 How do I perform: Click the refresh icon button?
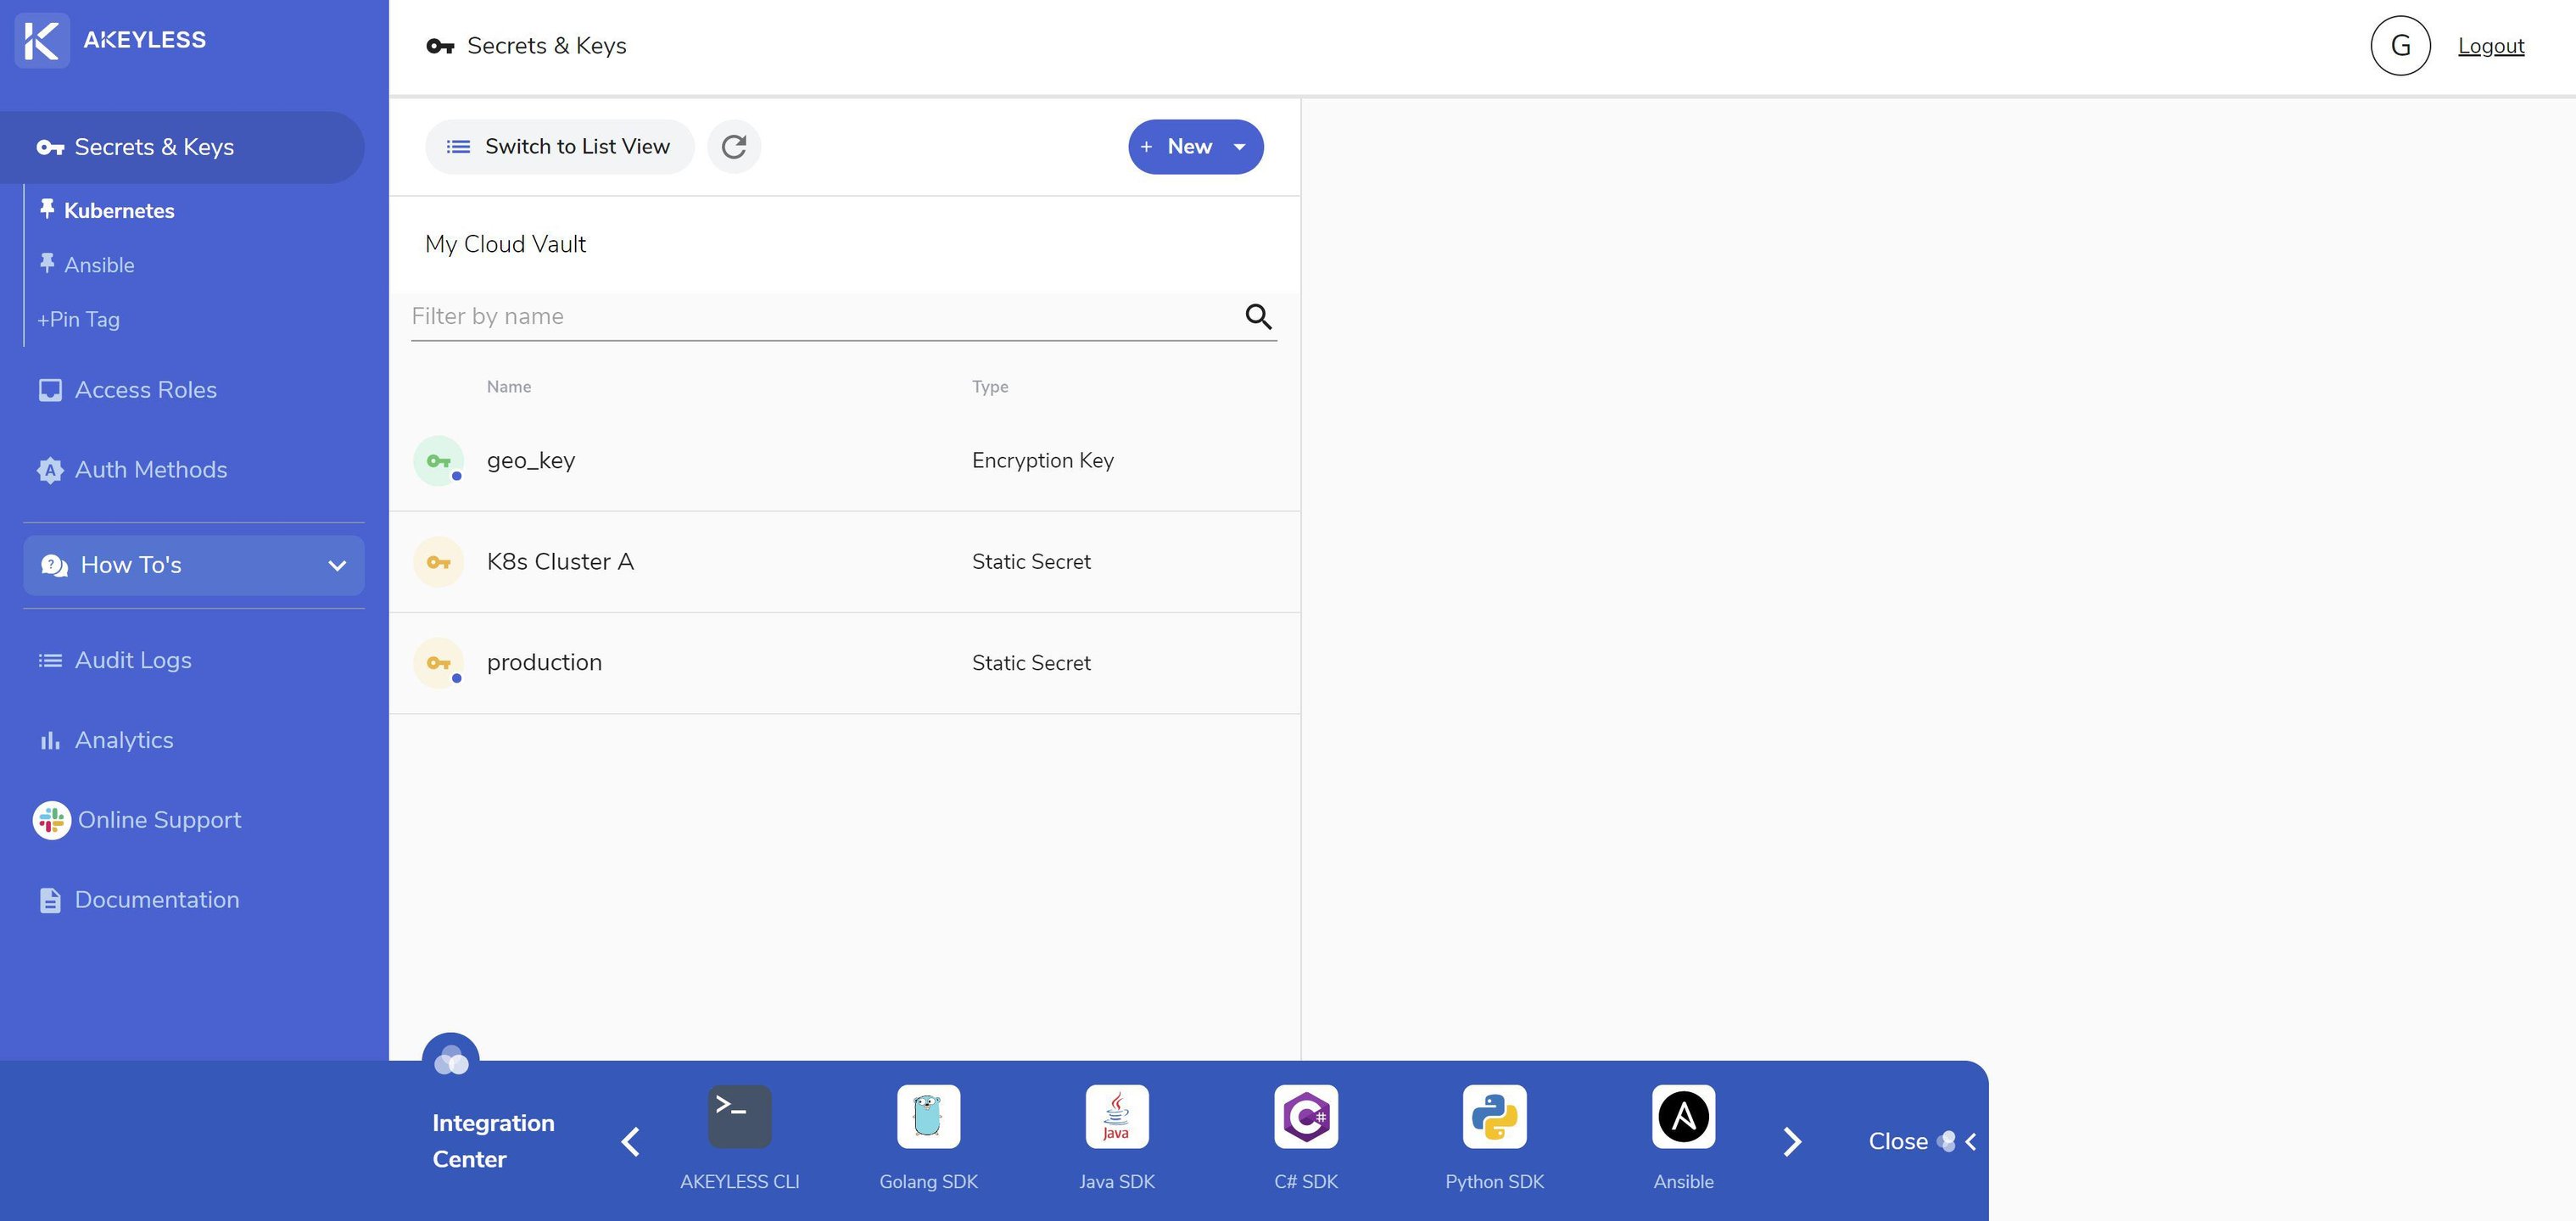pyautogui.click(x=734, y=147)
